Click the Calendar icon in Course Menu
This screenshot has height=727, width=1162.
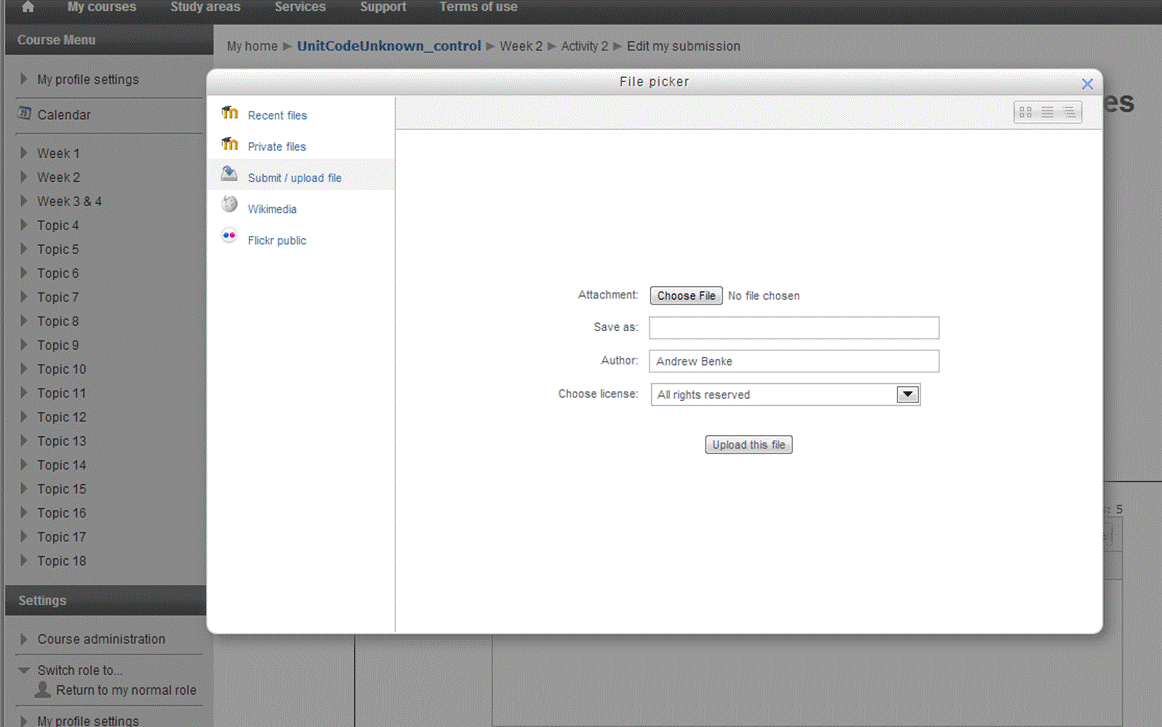[24, 114]
